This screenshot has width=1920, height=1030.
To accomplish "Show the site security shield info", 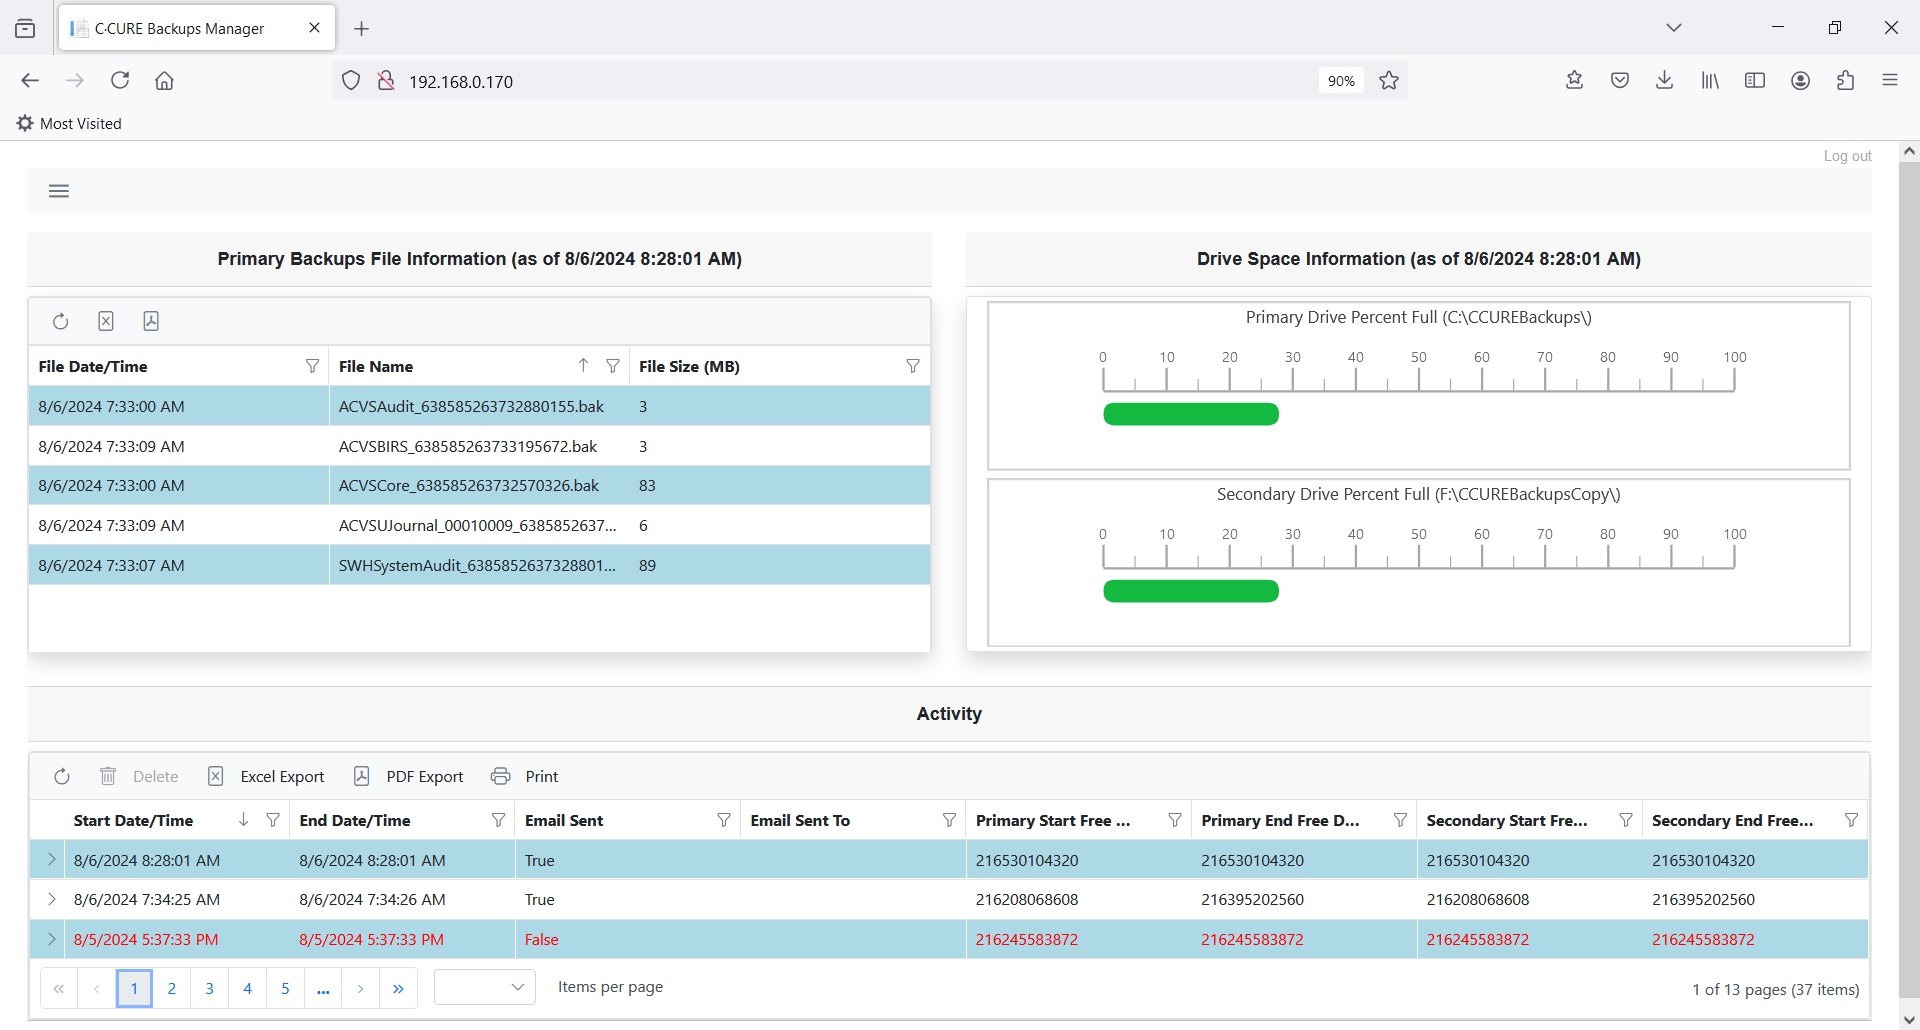I will (x=351, y=81).
